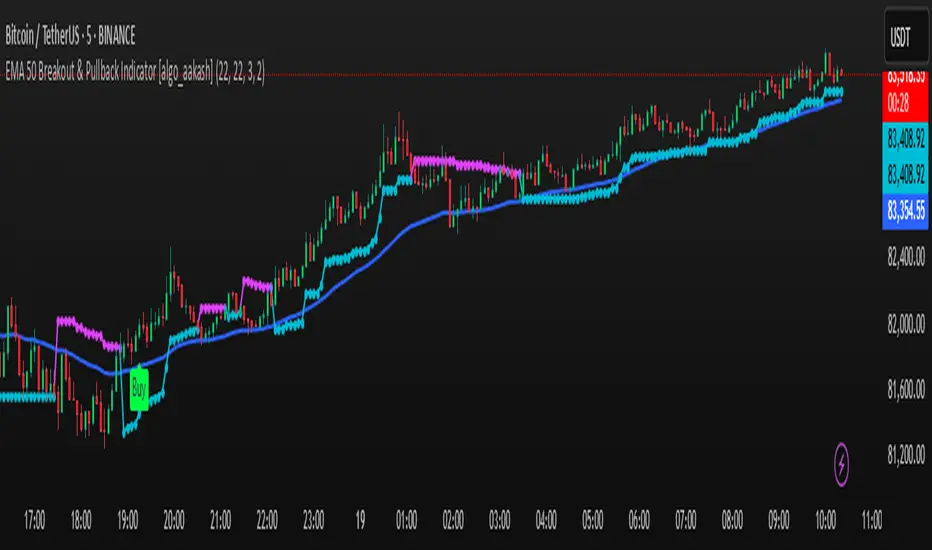This screenshot has height=550, width=932.
Task: Click the 19 date label on time axis
Action: pyautogui.click(x=360, y=520)
